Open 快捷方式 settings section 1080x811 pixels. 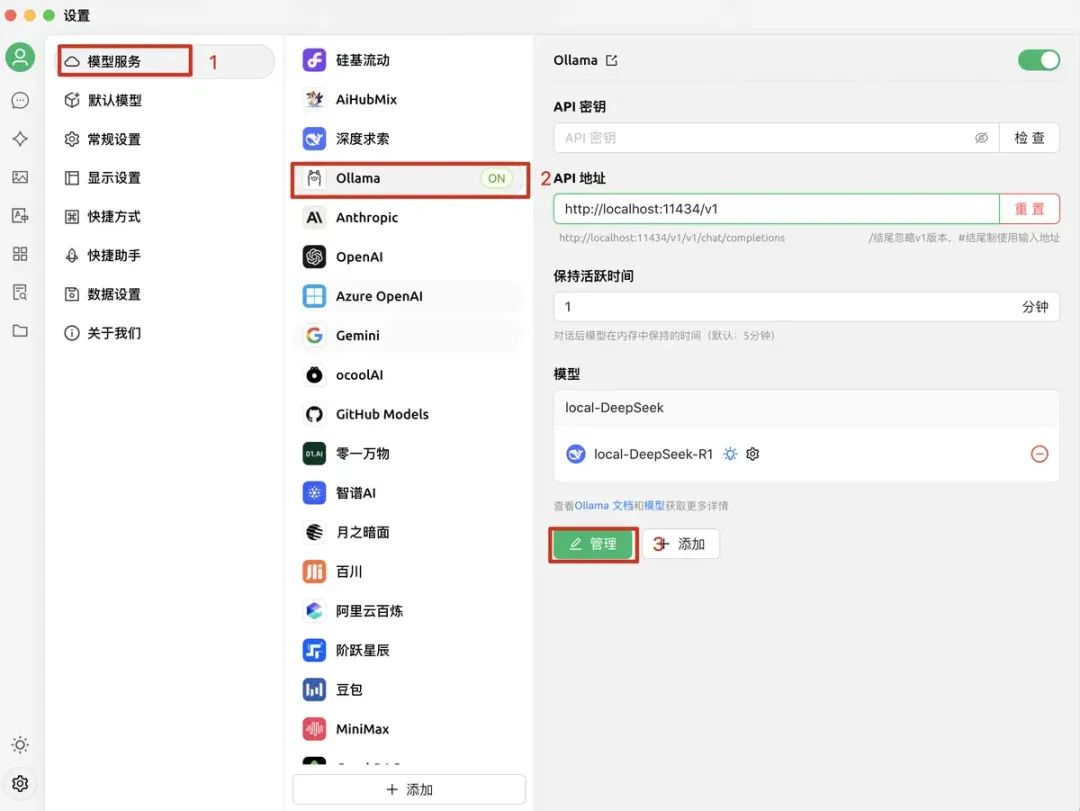pos(164,216)
